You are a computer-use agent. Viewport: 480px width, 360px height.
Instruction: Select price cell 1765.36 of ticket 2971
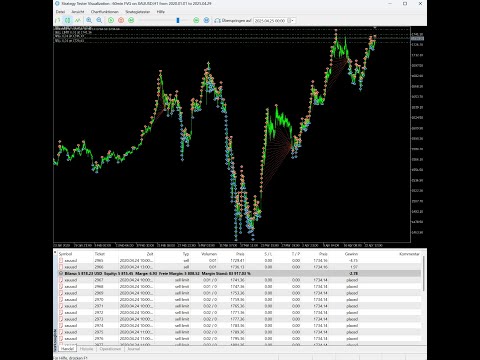tap(237, 306)
